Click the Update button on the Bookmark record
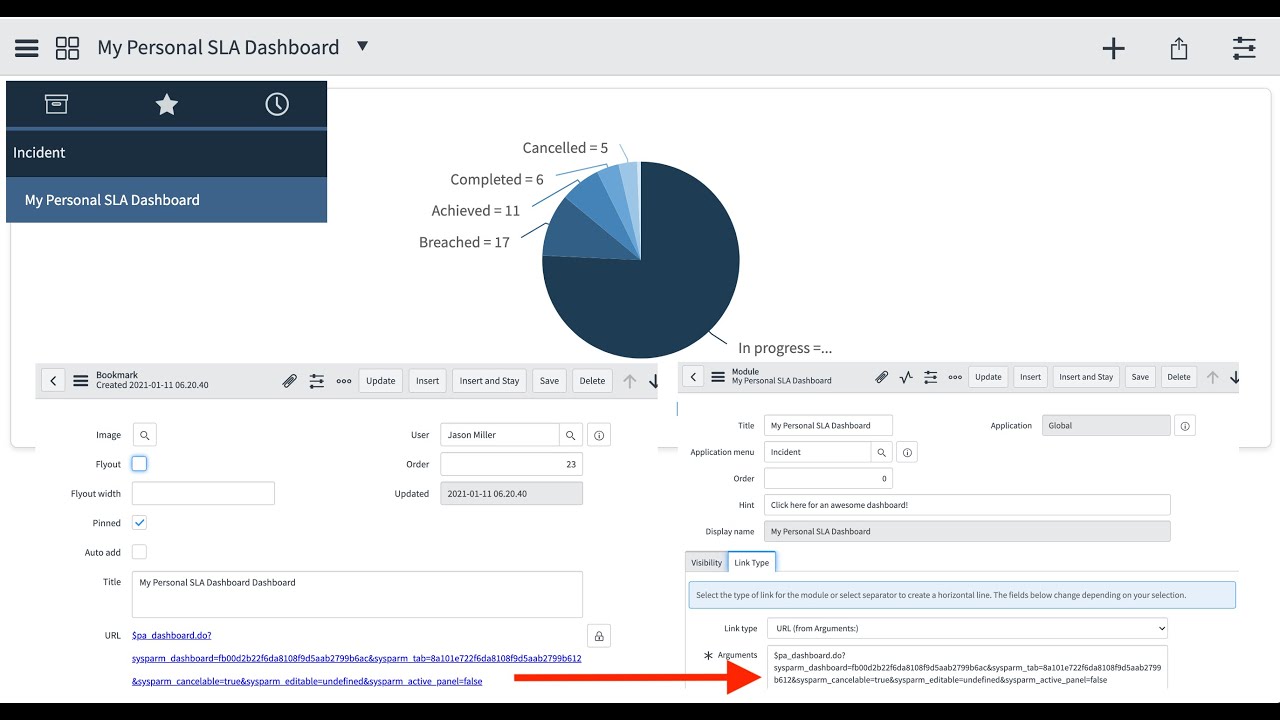This screenshot has width=1280, height=720. click(x=380, y=380)
